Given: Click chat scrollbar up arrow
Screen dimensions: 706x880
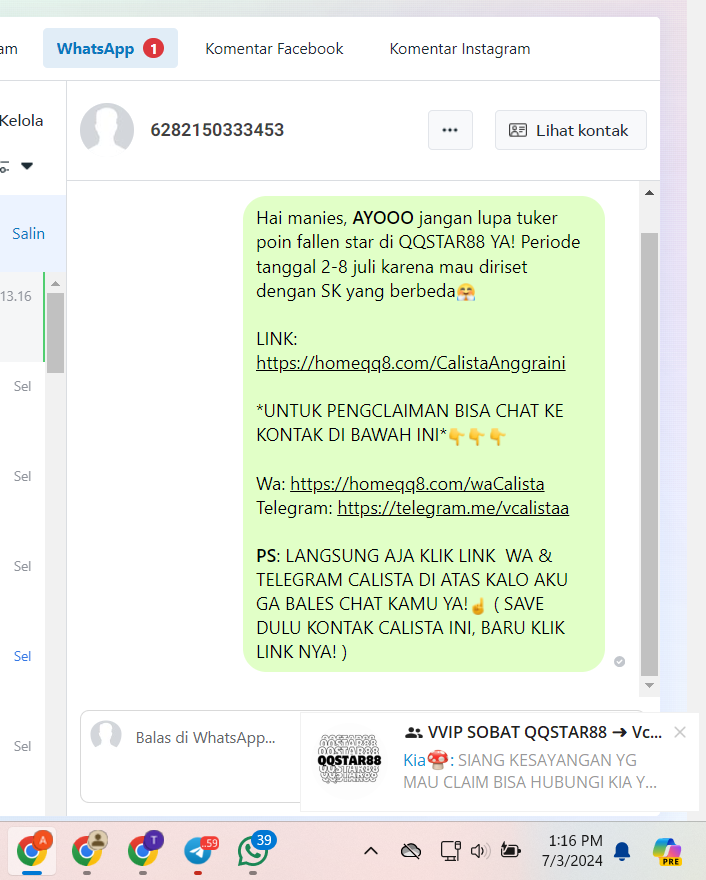Looking at the screenshot, I should click(649, 192).
